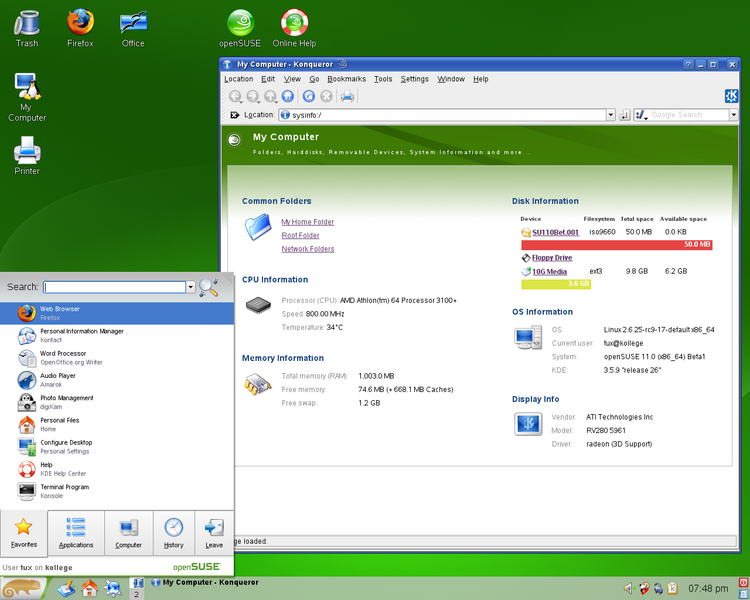Reload the page in Konqueror
The image size is (750, 600).
point(309,96)
